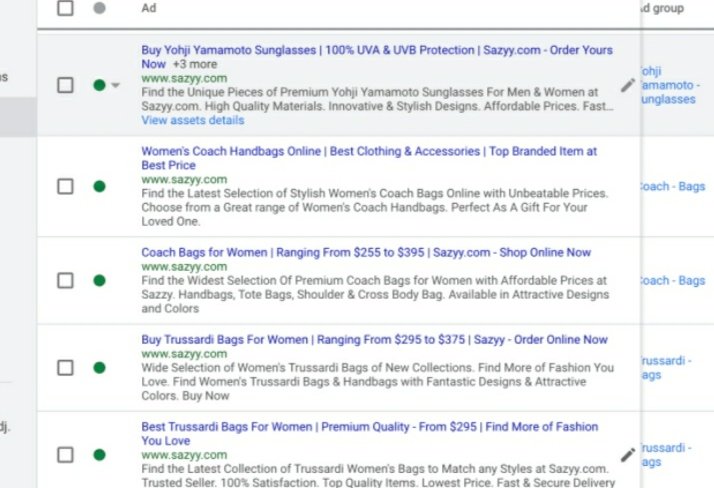Open Buy Trussardi Bags For Women headline
The image size is (714, 488).
[x=374, y=340]
